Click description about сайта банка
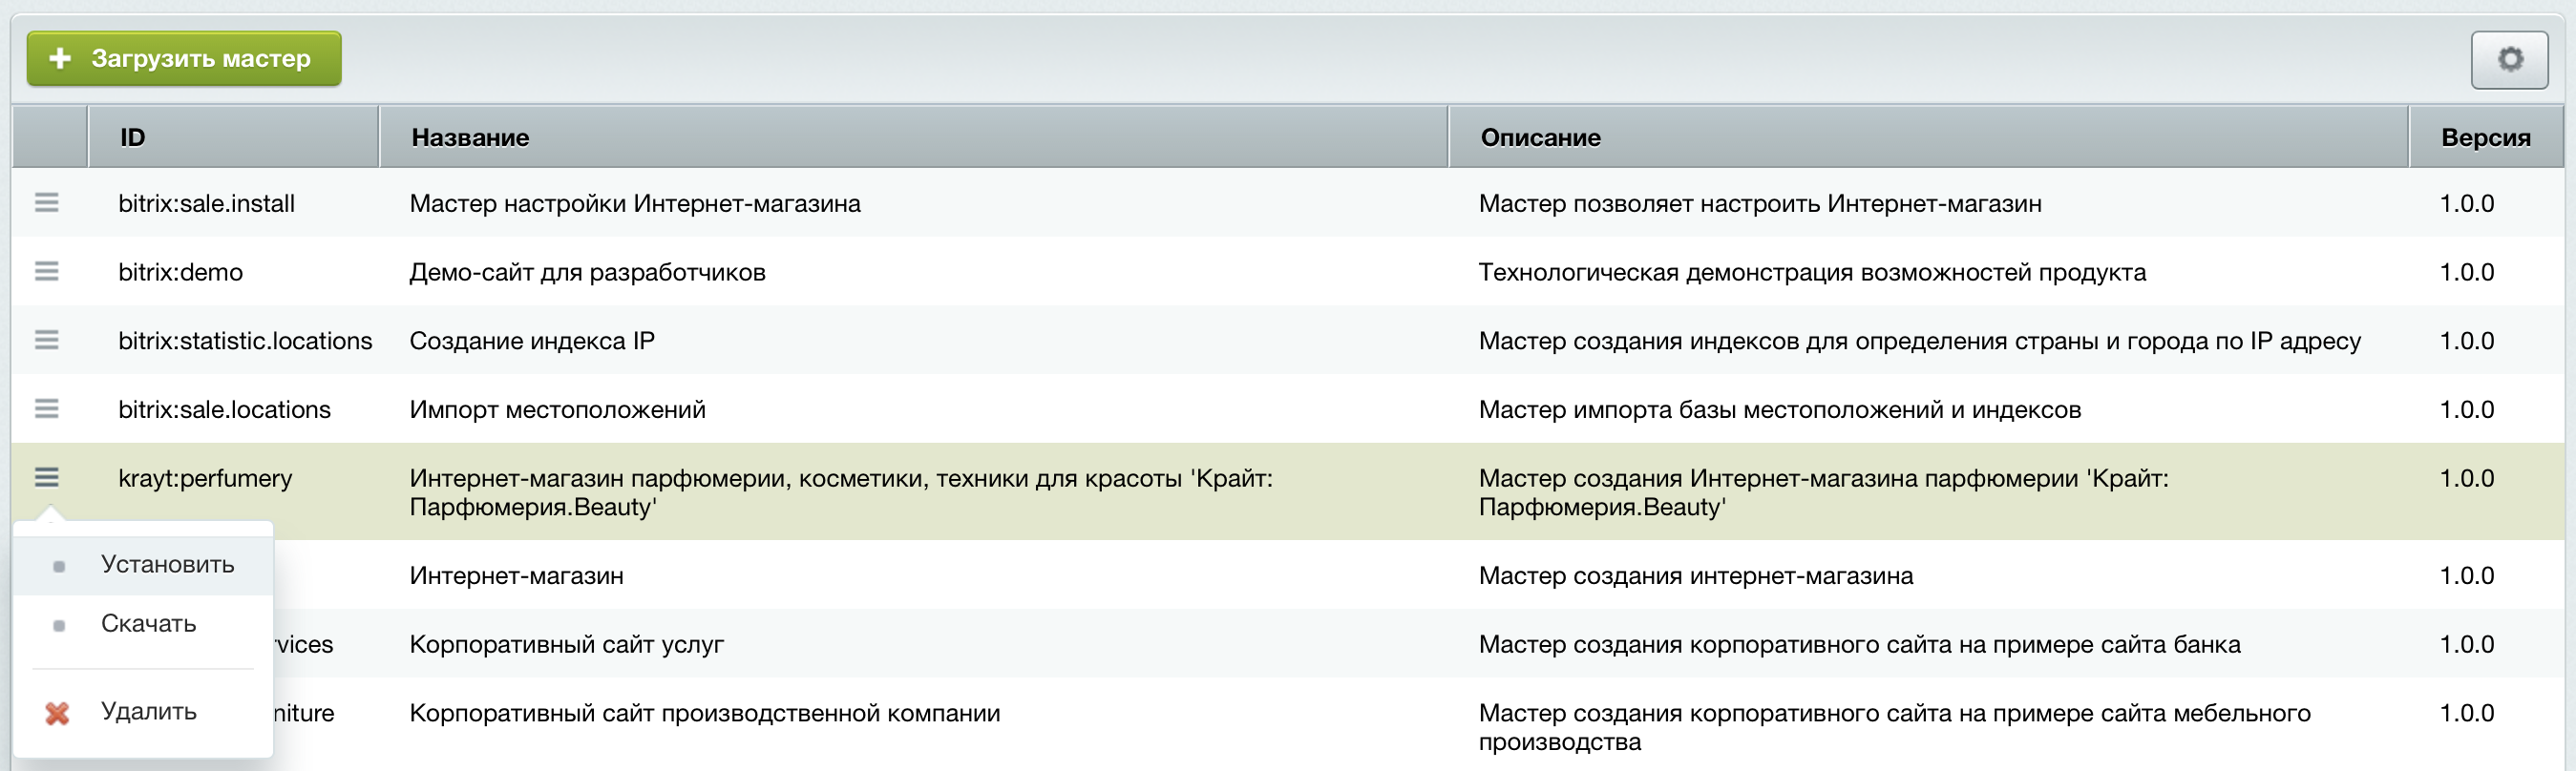 [x=1860, y=645]
